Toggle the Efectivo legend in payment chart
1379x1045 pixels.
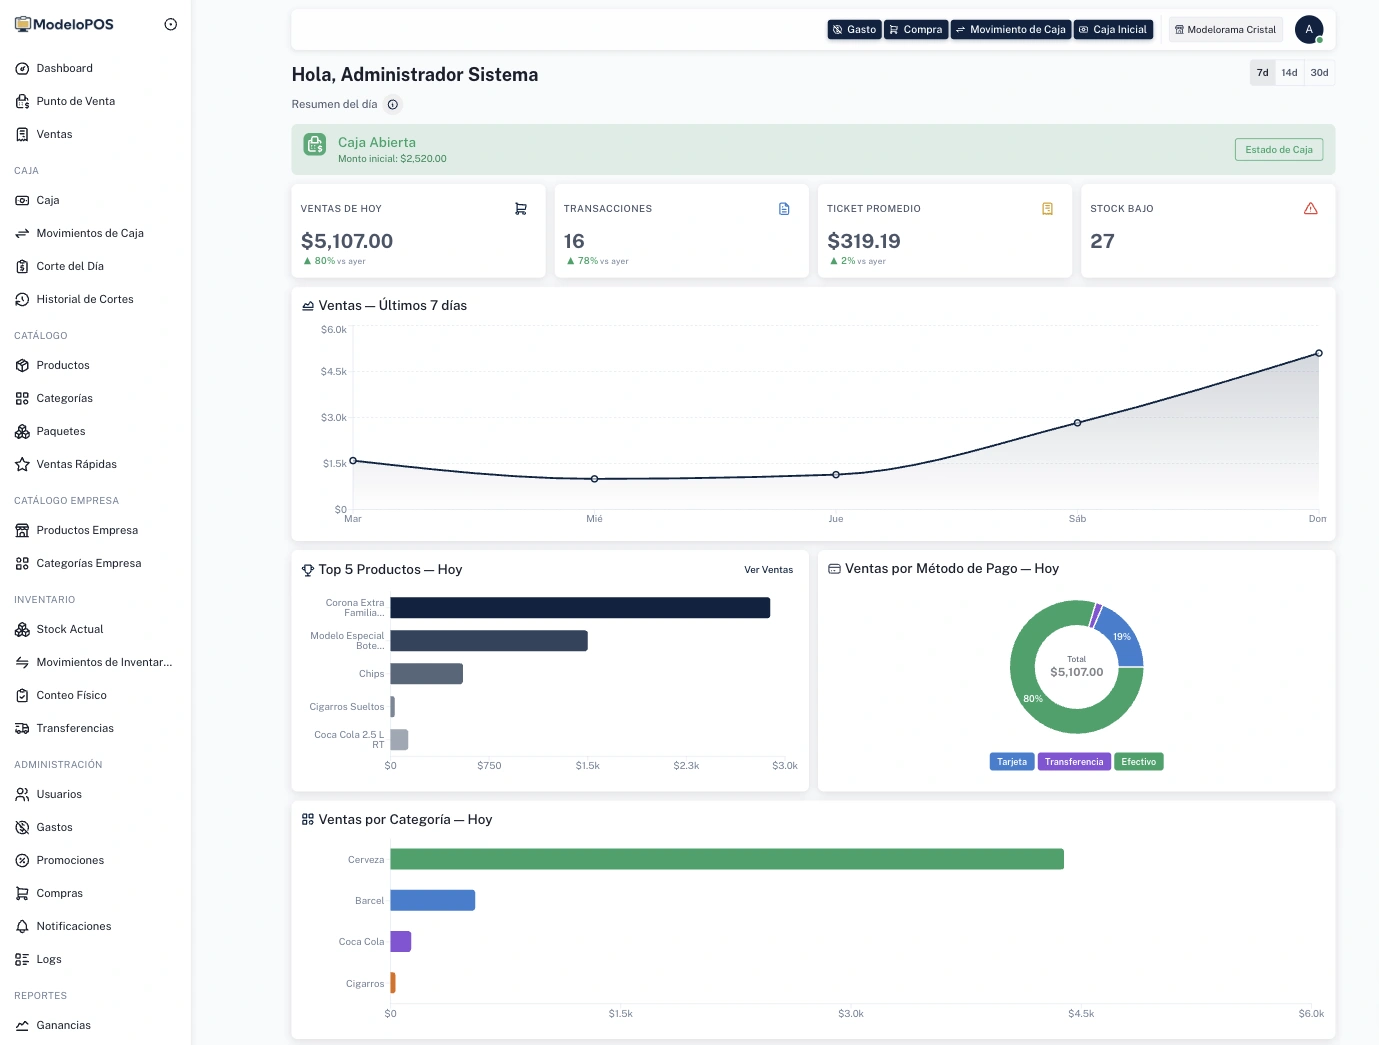[x=1138, y=762]
